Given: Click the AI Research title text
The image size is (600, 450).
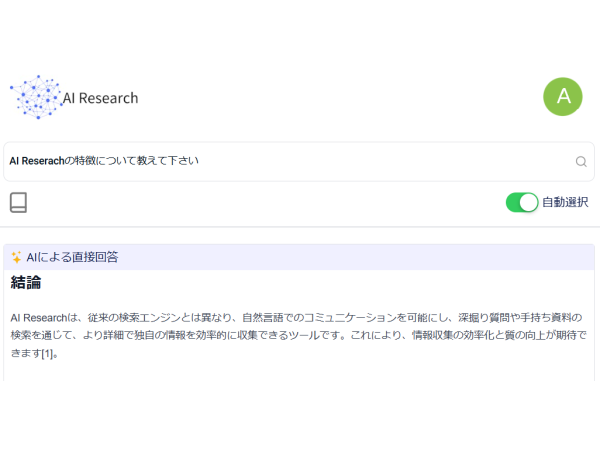Looking at the screenshot, I should tap(100, 98).
